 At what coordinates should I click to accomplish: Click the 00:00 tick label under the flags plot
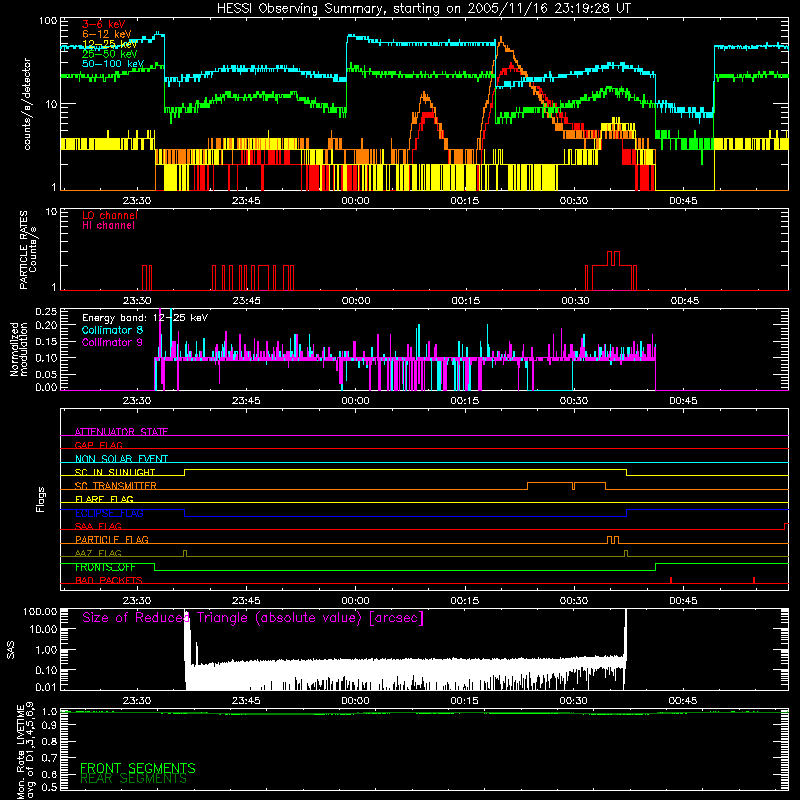tap(355, 601)
